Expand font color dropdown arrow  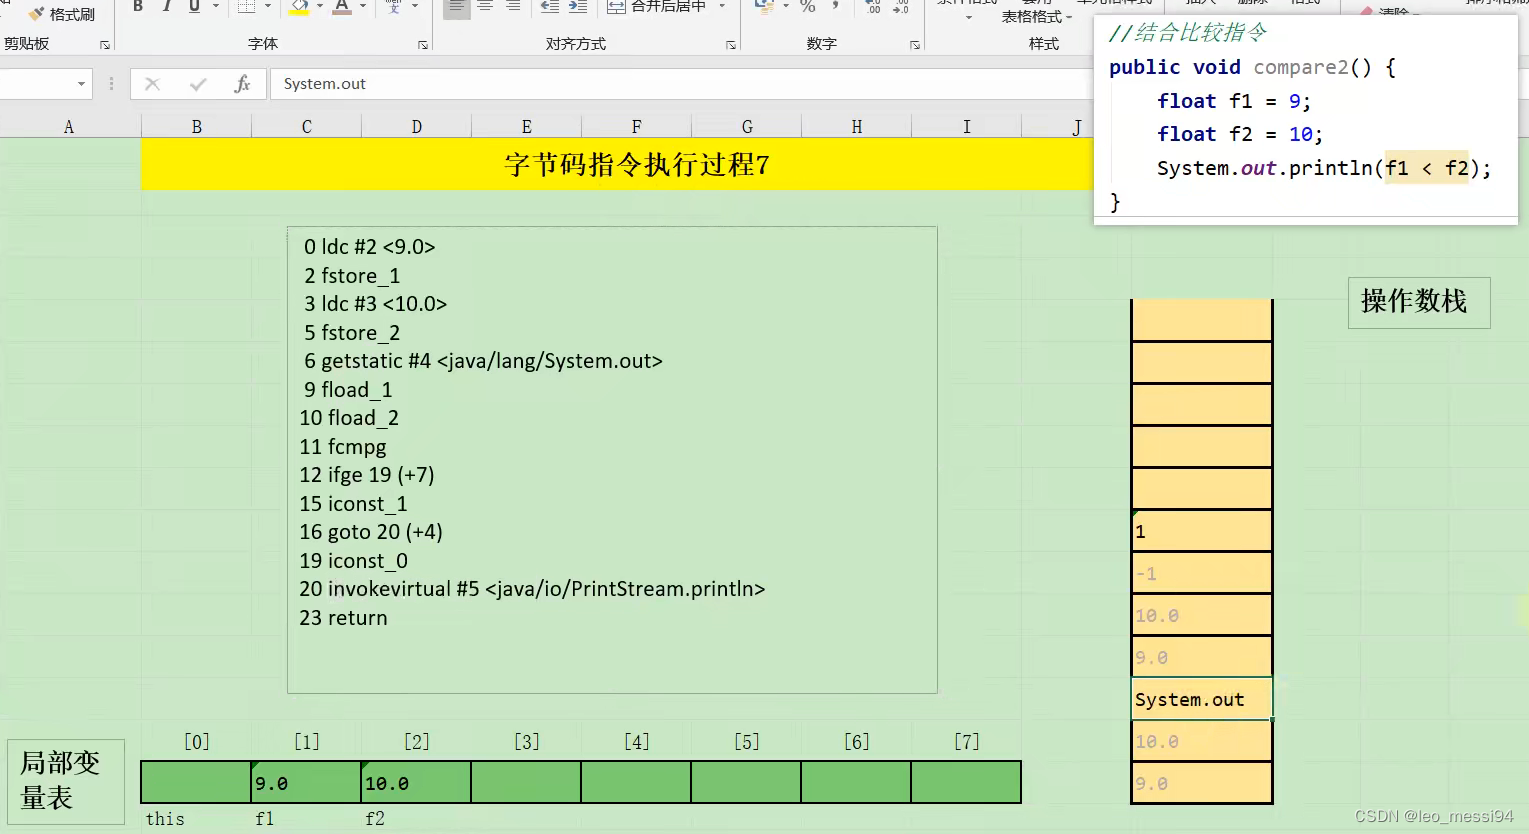pyautogui.click(x=363, y=6)
